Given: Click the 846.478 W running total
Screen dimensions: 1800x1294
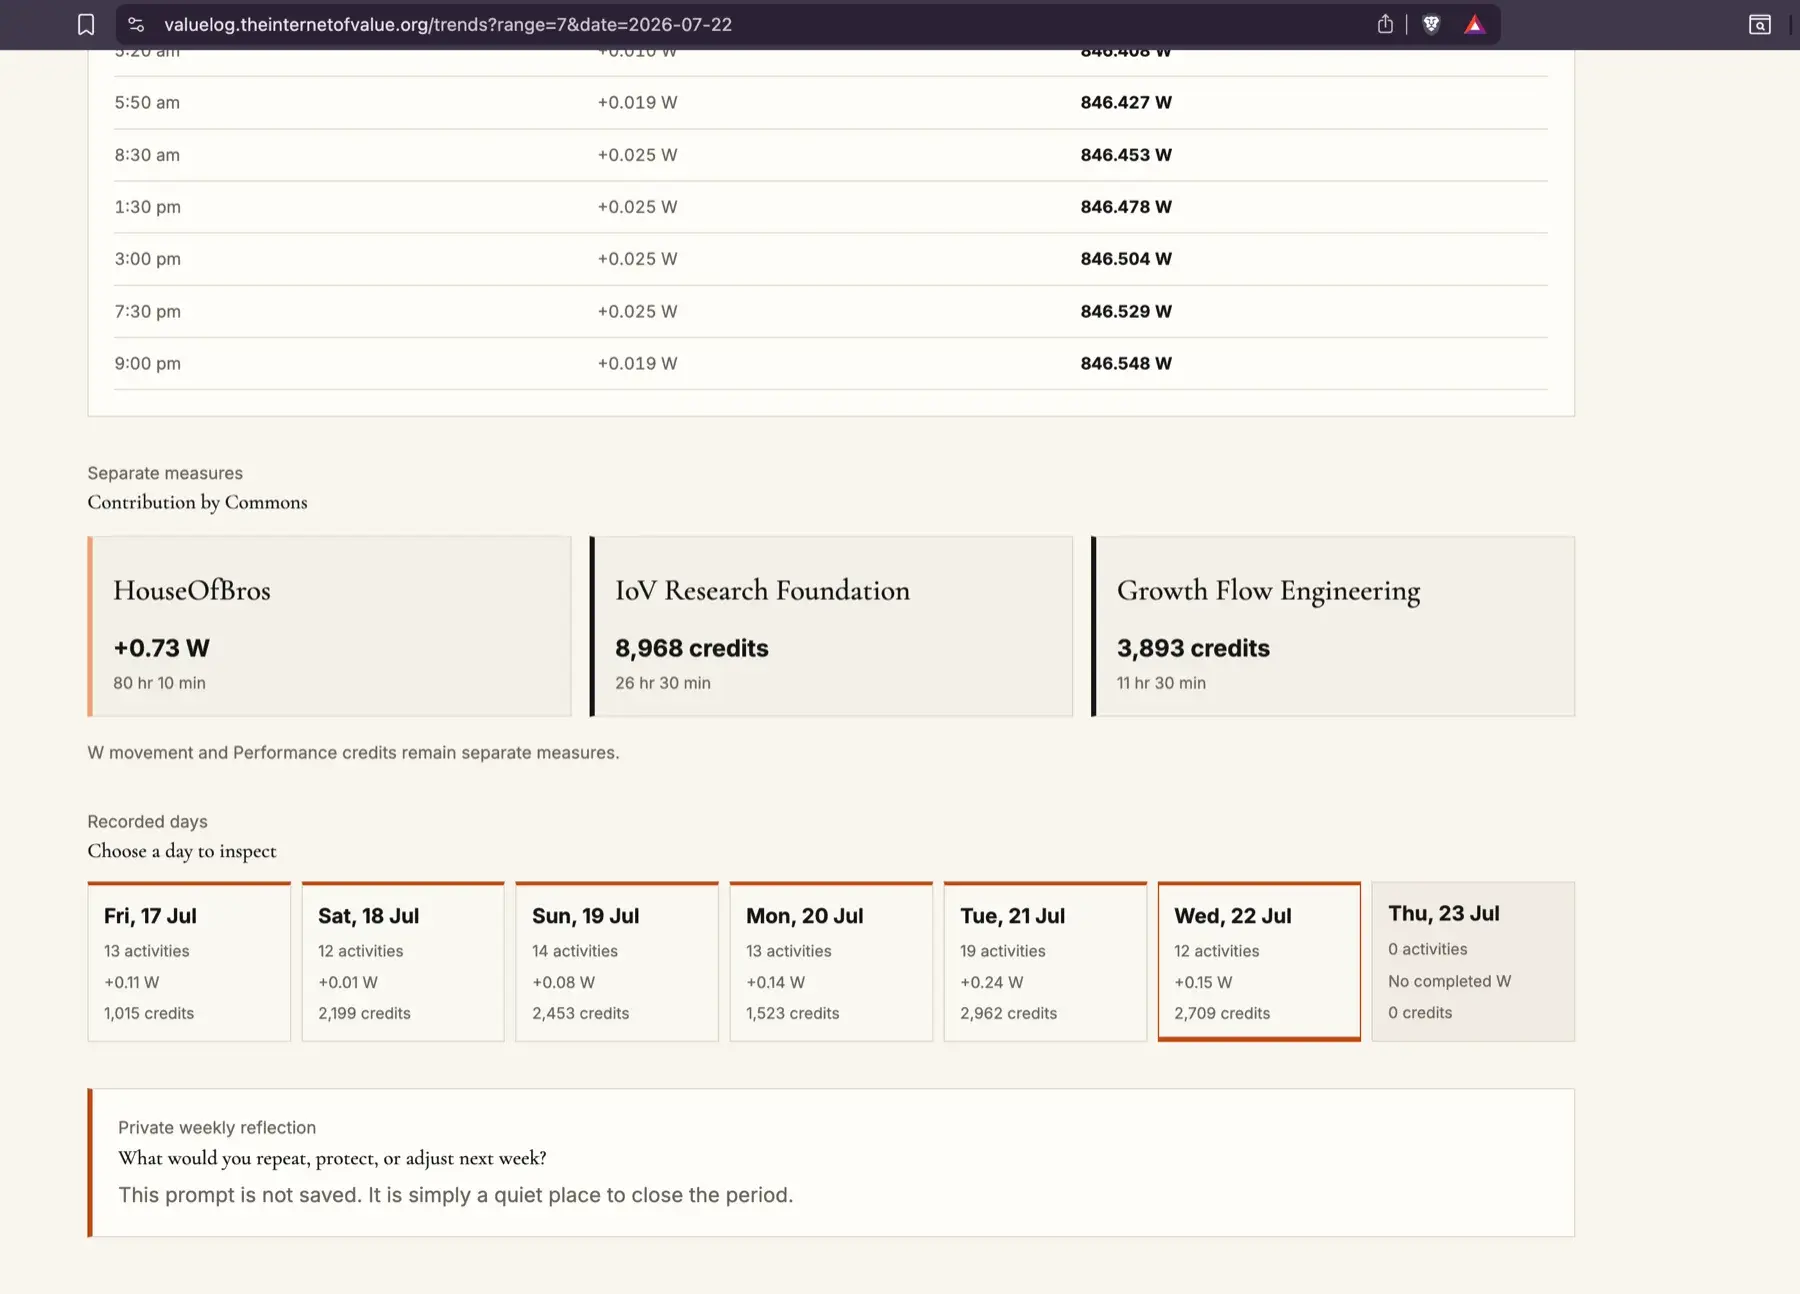Looking at the screenshot, I should click(x=1126, y=207).
